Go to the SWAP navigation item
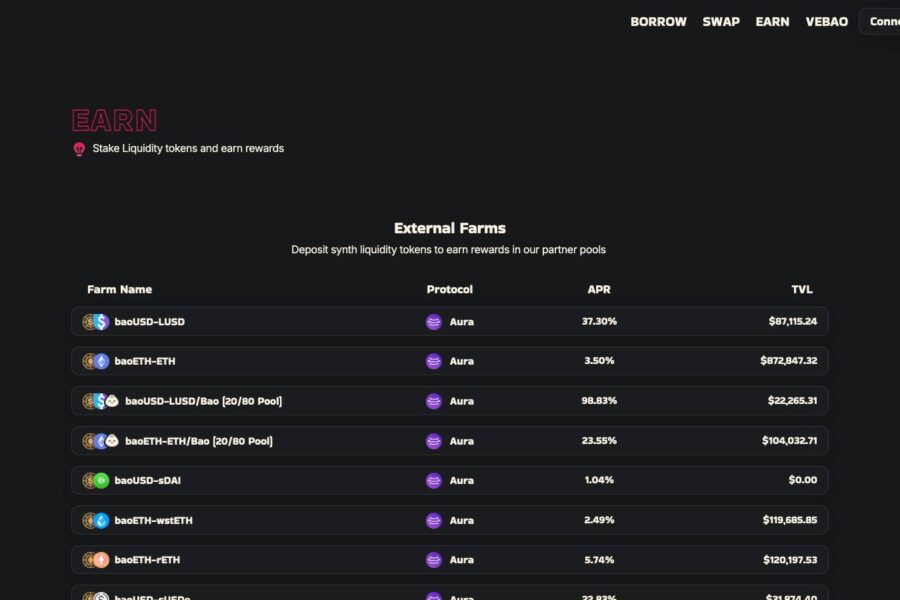 pos(721,21)
